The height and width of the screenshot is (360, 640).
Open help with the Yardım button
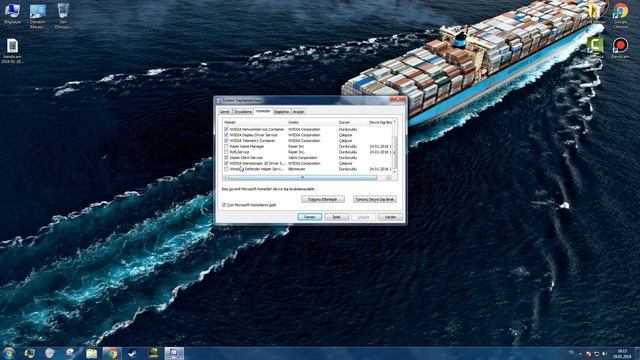click(x=390, y=217)
